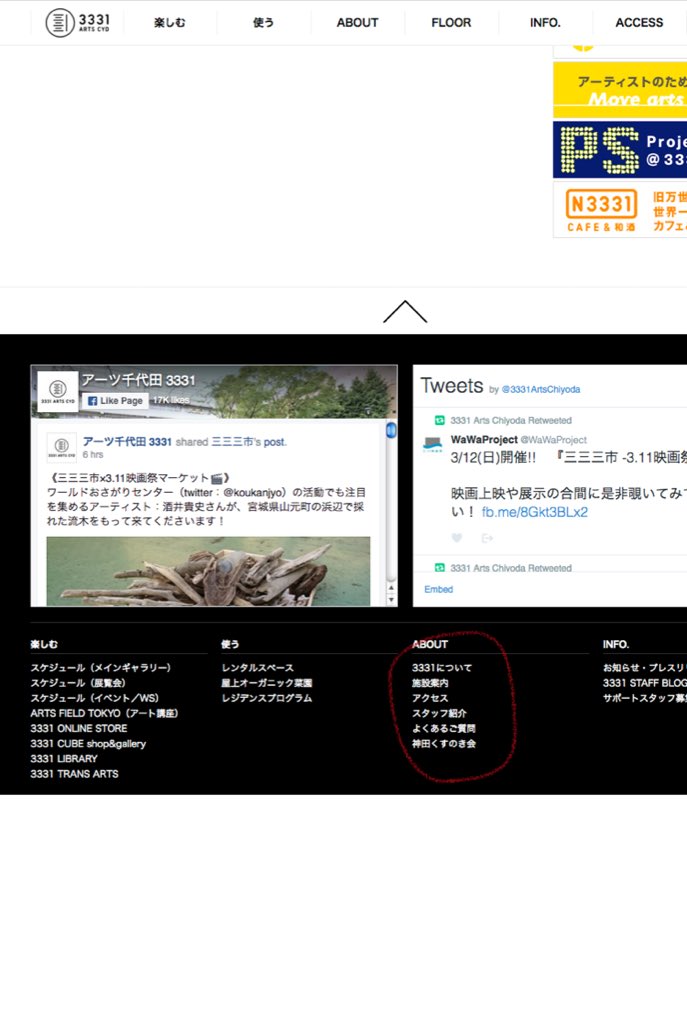
Task: Open 3331について footer link
Action: (x=441, y=667)
